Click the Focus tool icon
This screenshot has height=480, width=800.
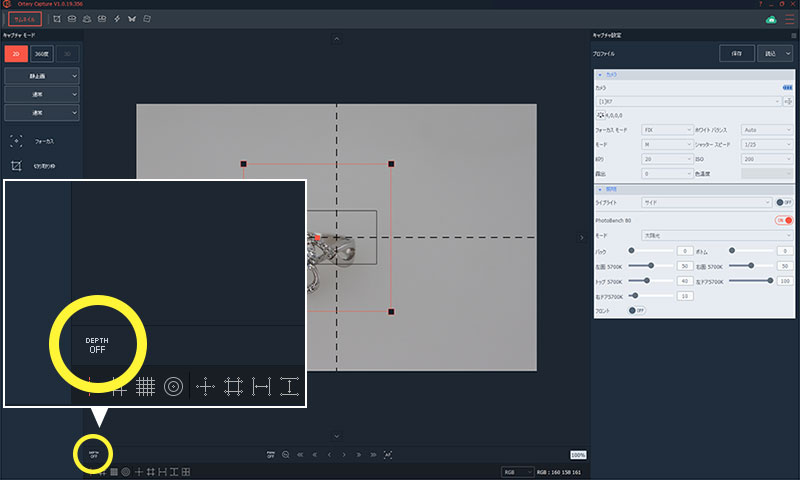[16, 141]
